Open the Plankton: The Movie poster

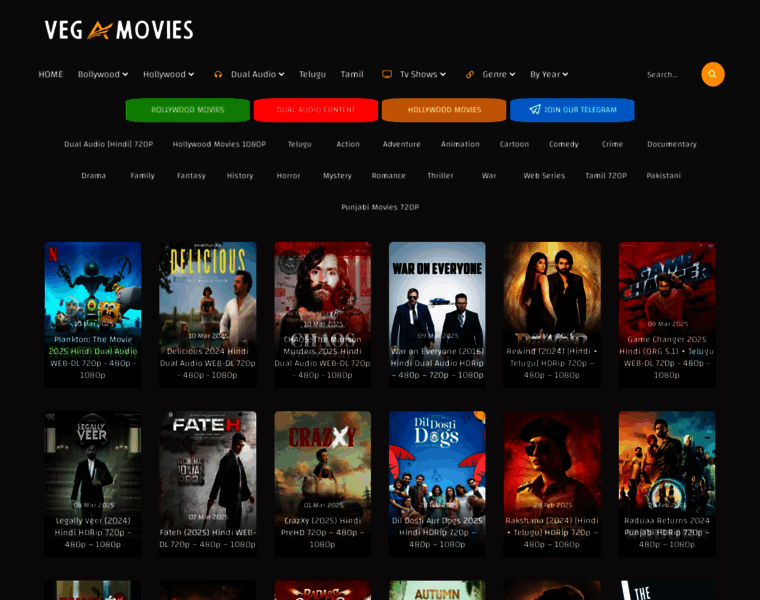93,315
